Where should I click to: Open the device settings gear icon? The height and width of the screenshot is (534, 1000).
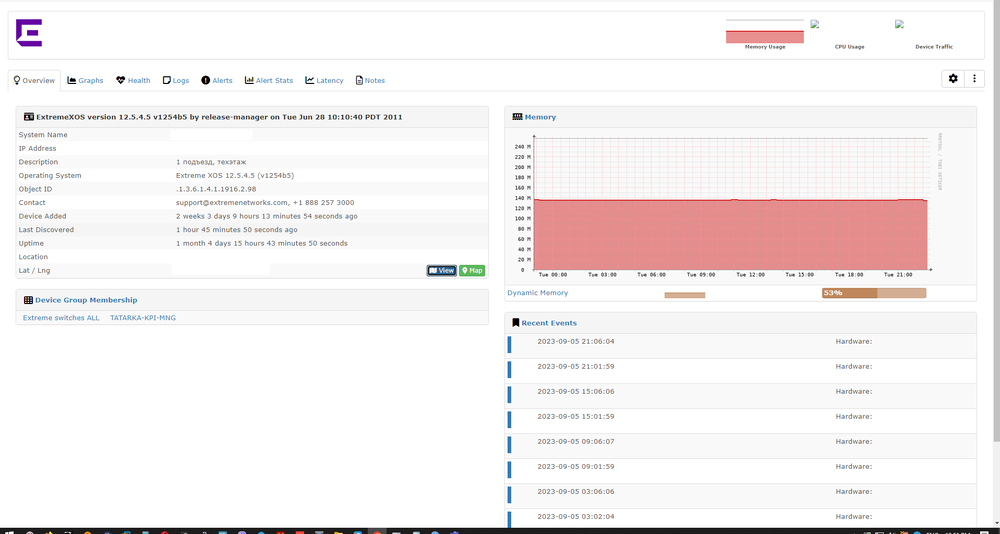click(952, 79)
